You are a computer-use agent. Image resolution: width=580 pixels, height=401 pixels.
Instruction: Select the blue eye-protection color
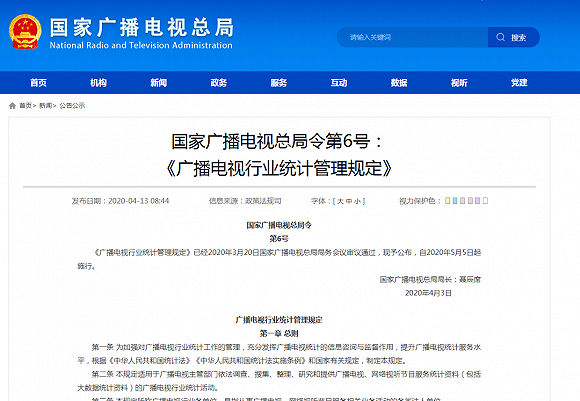pos(455,200)
